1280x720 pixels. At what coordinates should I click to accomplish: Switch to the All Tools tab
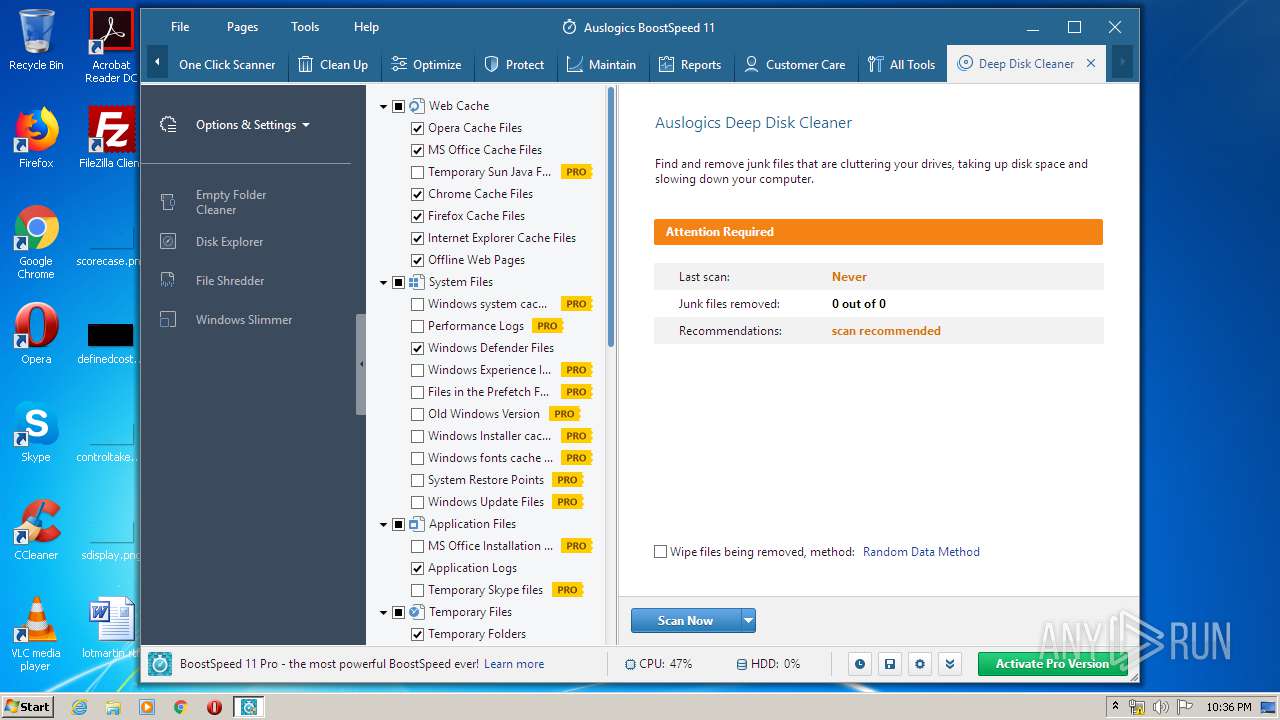902,64
